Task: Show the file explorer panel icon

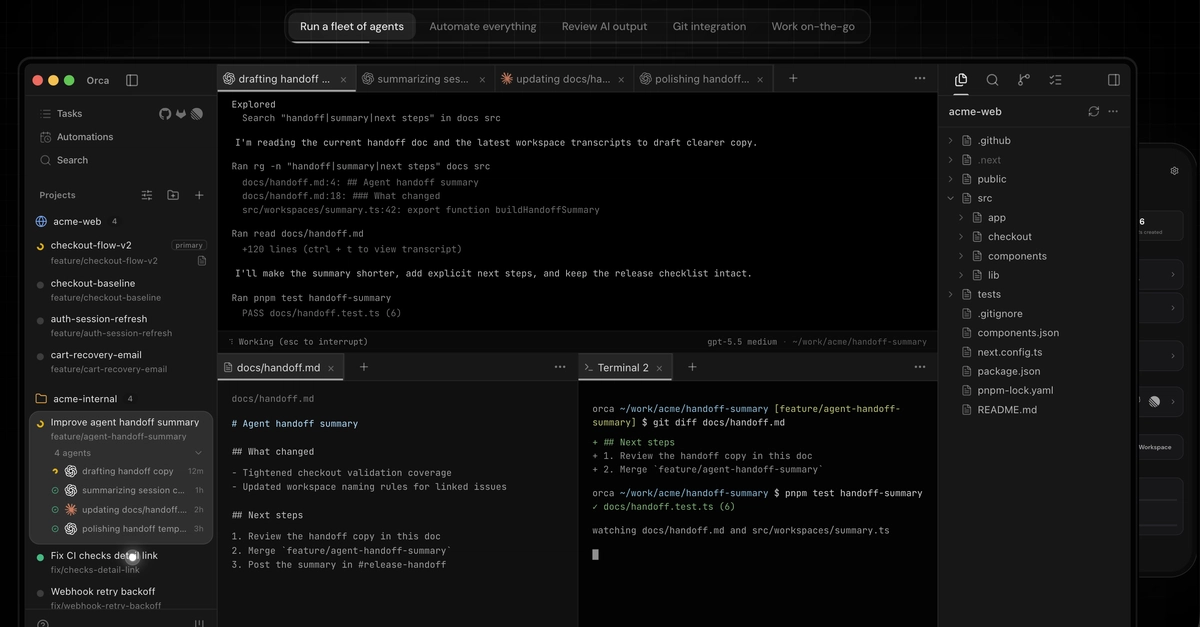Action: pos(961,80)
